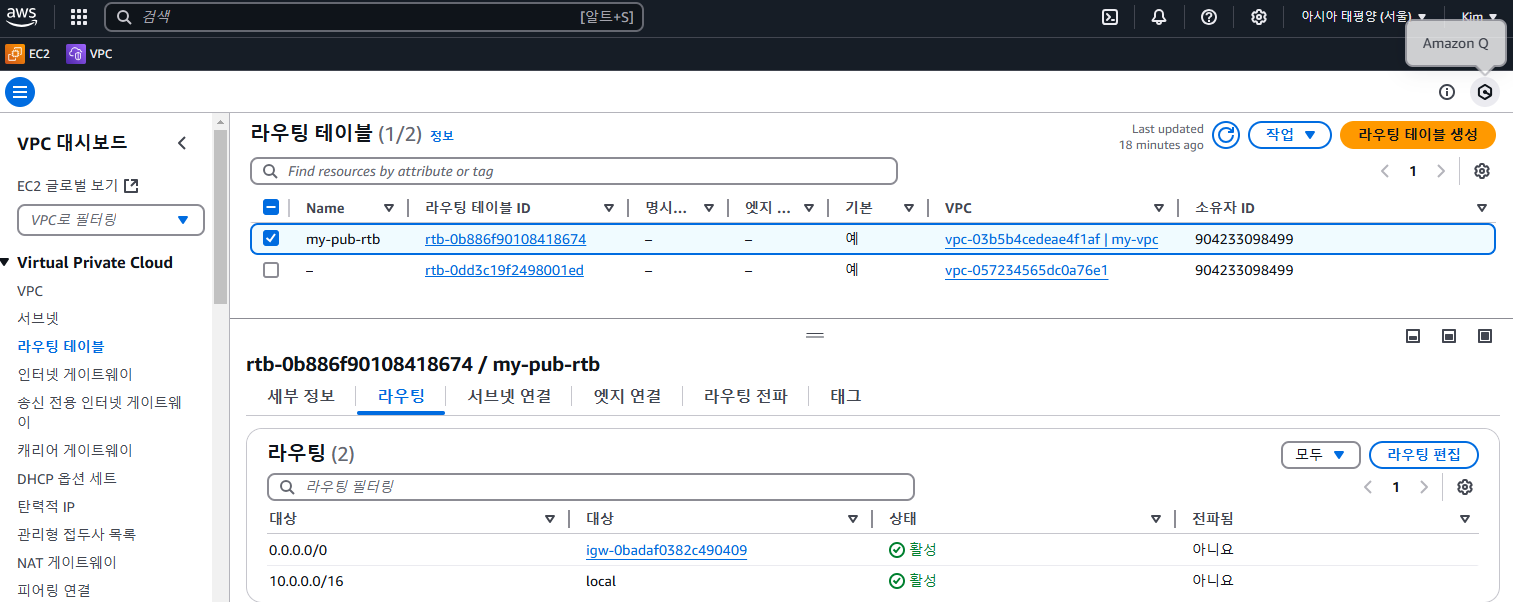Refresh the route tables list
The width and height of the screenshot is (1513, 602).
click(x=1226, y=135)
